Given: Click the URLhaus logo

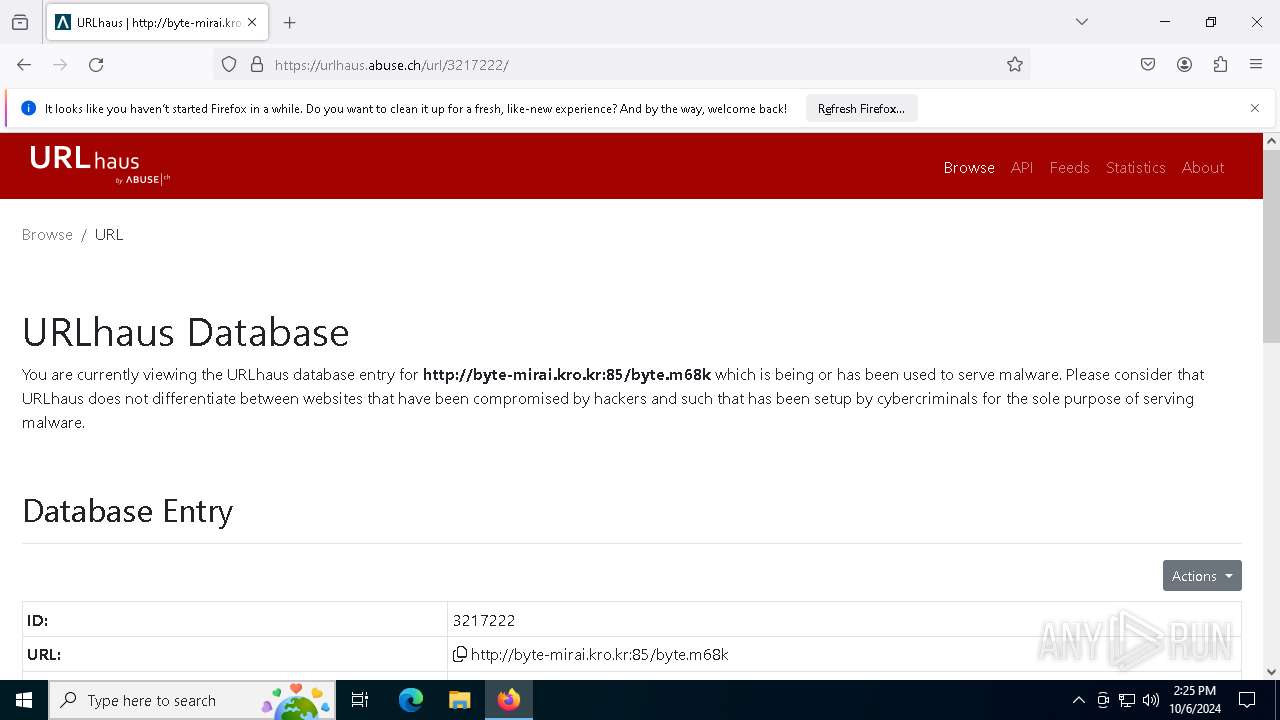Looking at the screenshot, I should click(100, 165).
